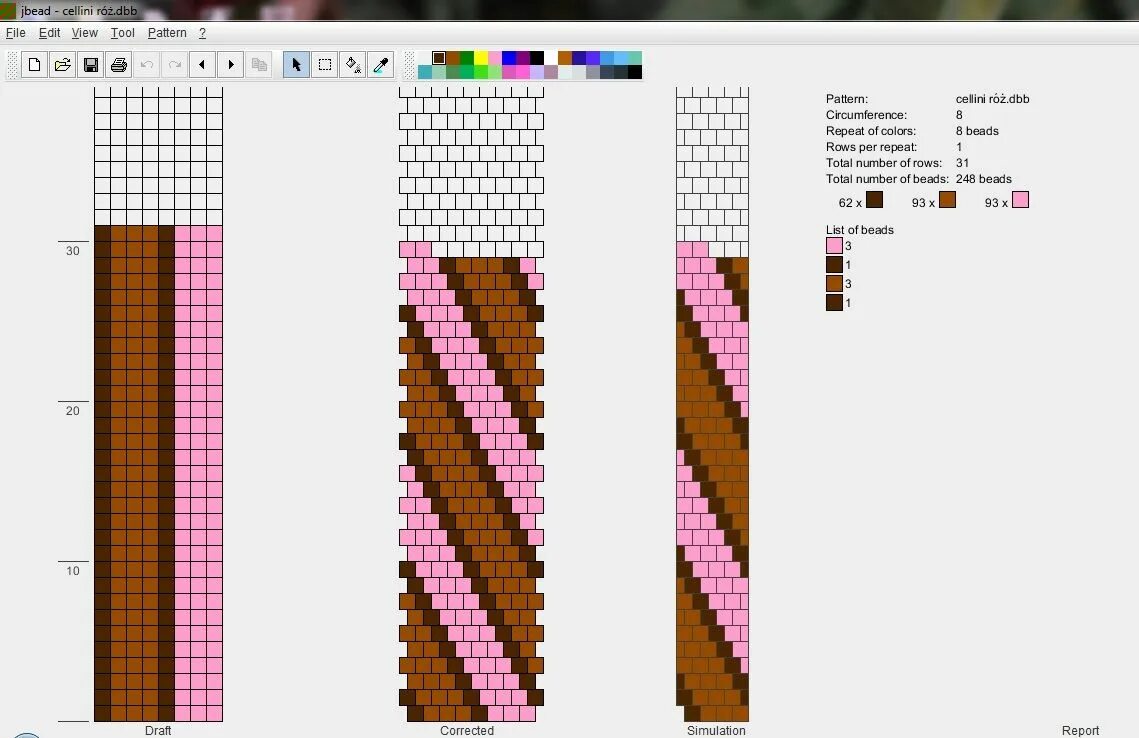
Task: Click the grayed-out copy pages icon
Action: (x=259, y=65)
